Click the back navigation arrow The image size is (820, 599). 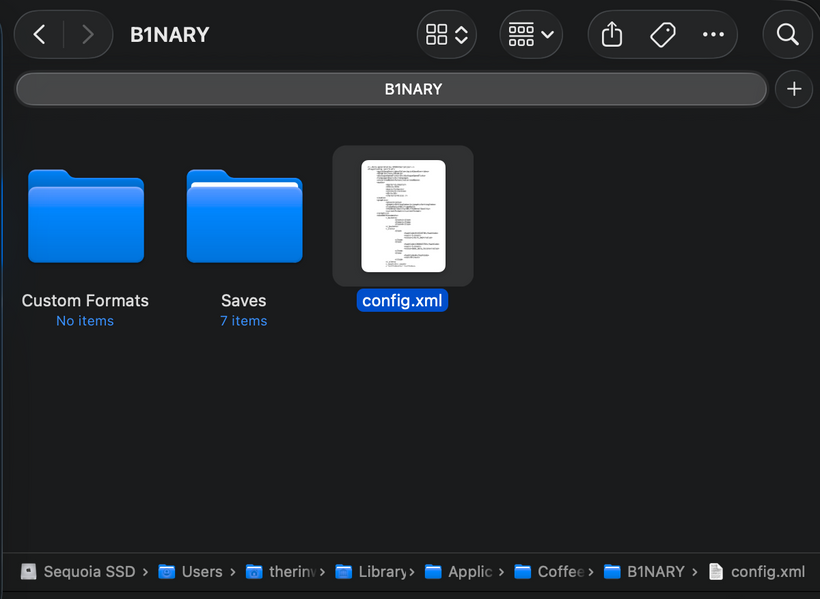[x=40, y=35]
